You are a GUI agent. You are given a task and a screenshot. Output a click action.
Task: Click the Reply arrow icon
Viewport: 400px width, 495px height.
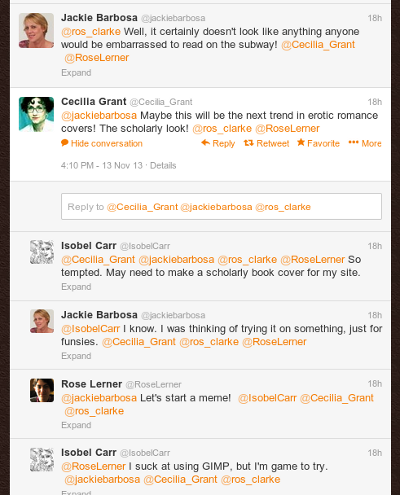pos(205,143)
